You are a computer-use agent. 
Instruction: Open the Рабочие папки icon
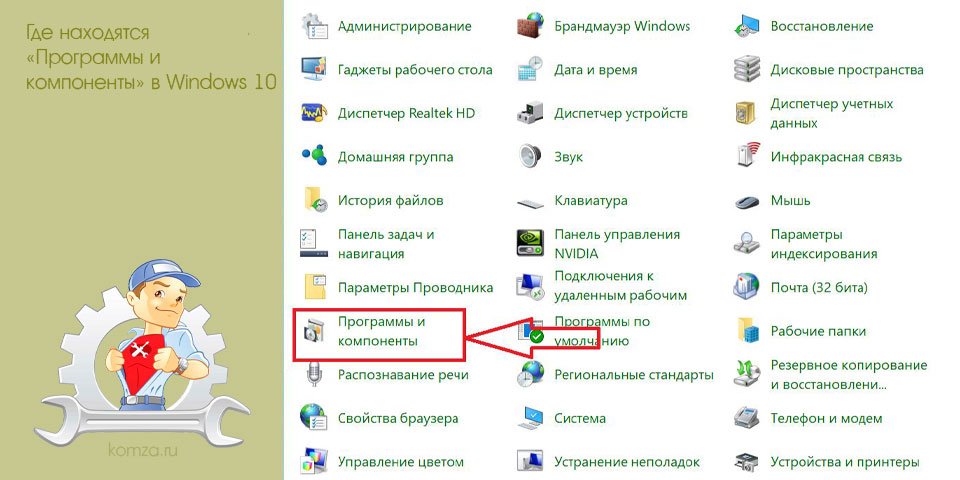coord(748,331)
